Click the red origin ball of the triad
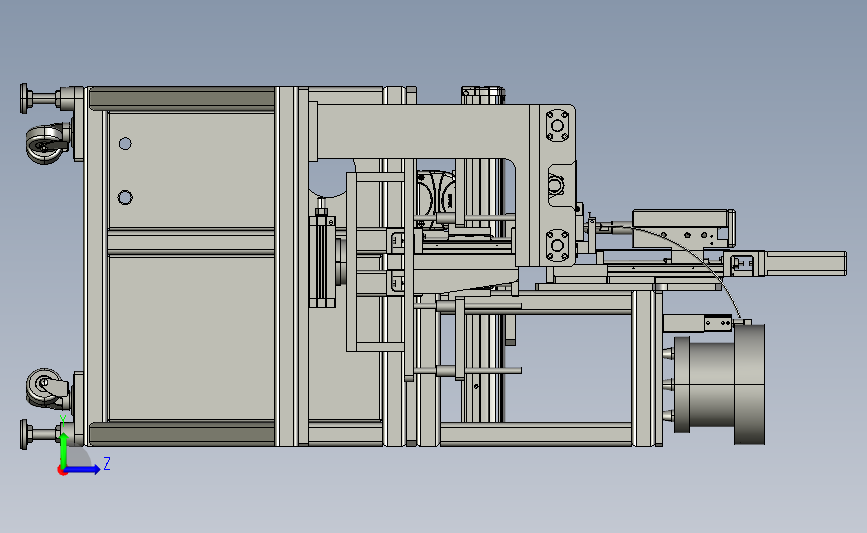Viewport: 867px width, 533px height. [62, 471]
